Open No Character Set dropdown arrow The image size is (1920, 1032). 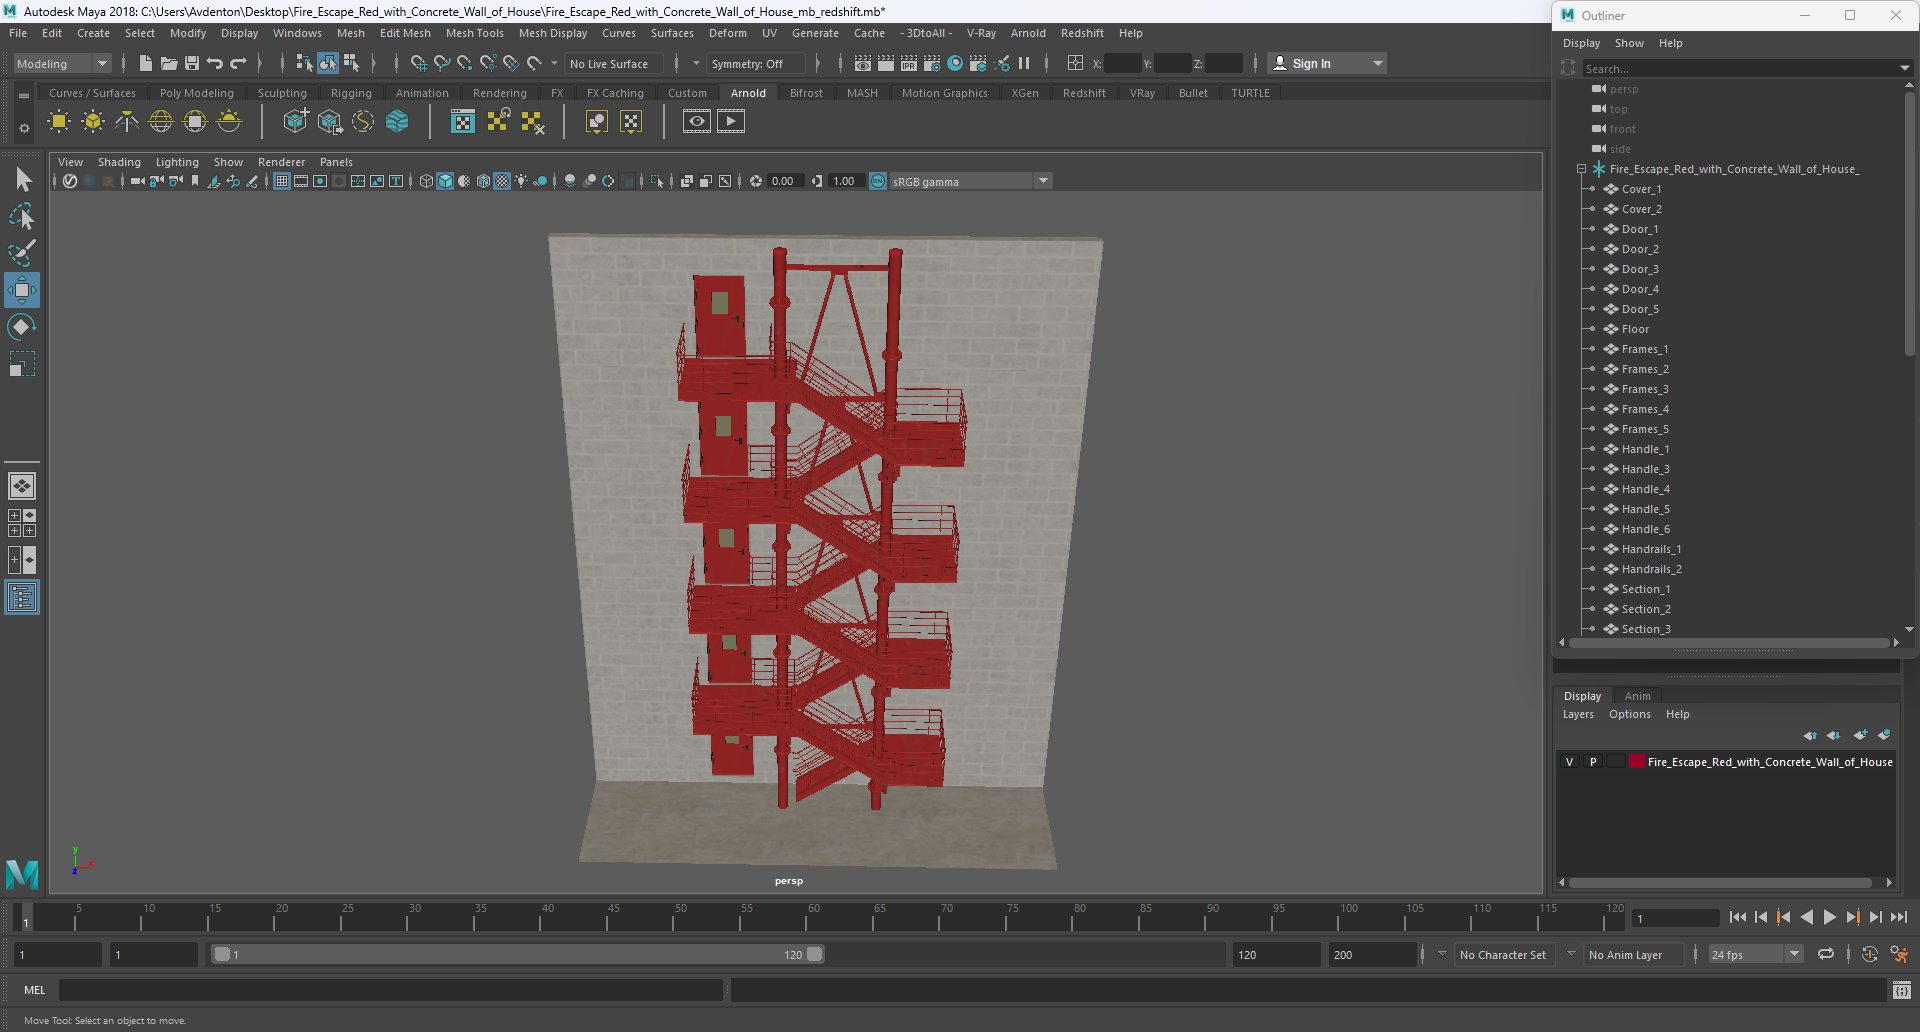point(1442,954)
